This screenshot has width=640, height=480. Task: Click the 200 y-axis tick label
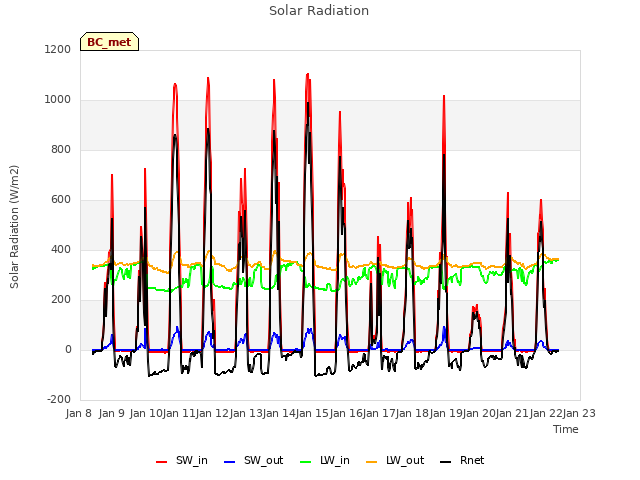pyautogui.click(x=61, y=300)
